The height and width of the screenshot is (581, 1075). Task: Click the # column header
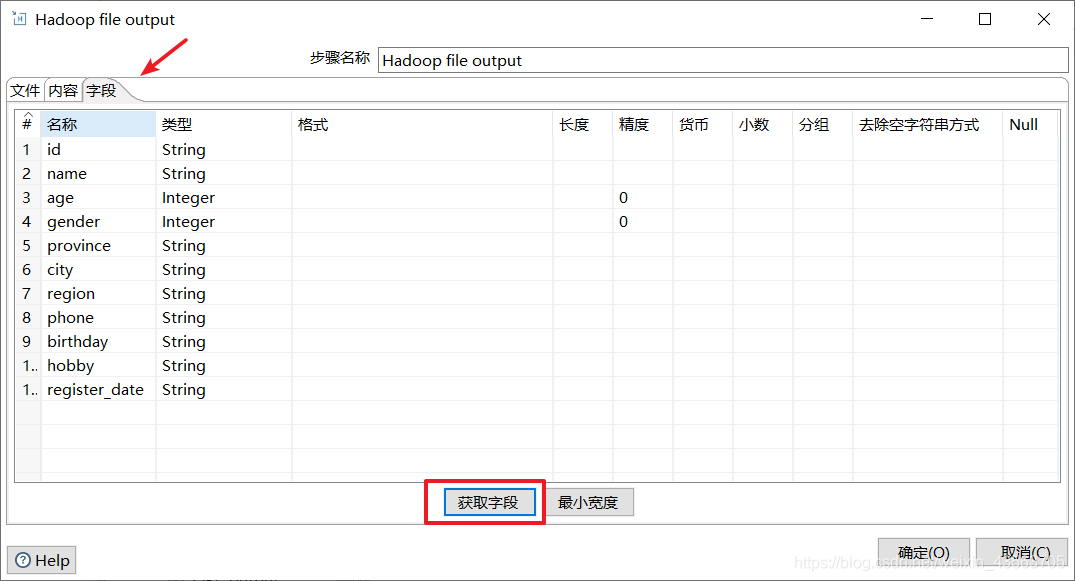pyautogui.click(x=27, y=124)
